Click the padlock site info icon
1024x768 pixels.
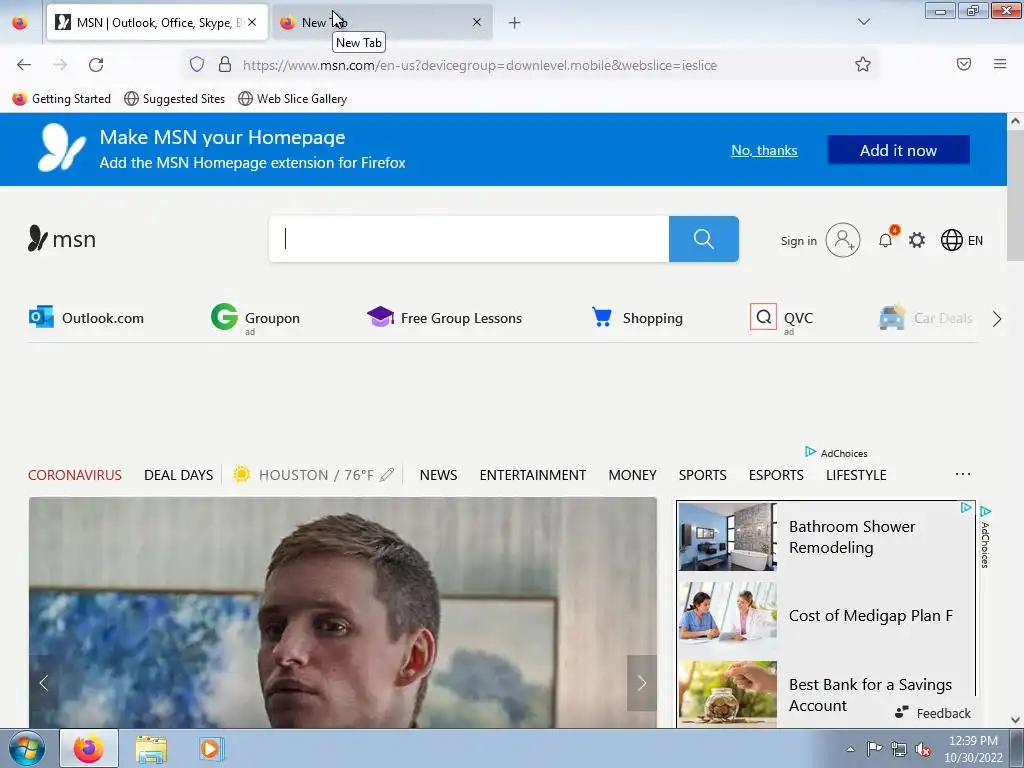[x=225, y=64]
